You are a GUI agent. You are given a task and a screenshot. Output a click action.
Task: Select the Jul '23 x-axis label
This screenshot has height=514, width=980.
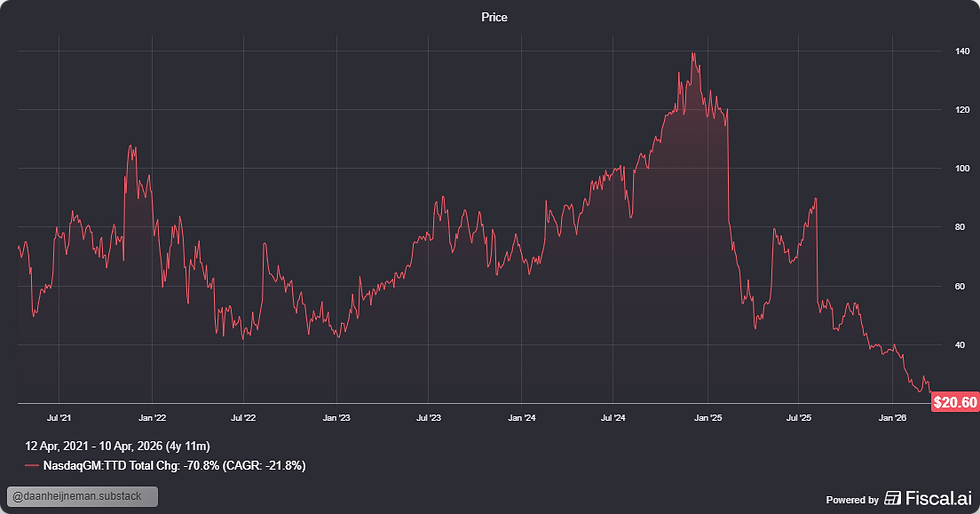pos(428,418)
